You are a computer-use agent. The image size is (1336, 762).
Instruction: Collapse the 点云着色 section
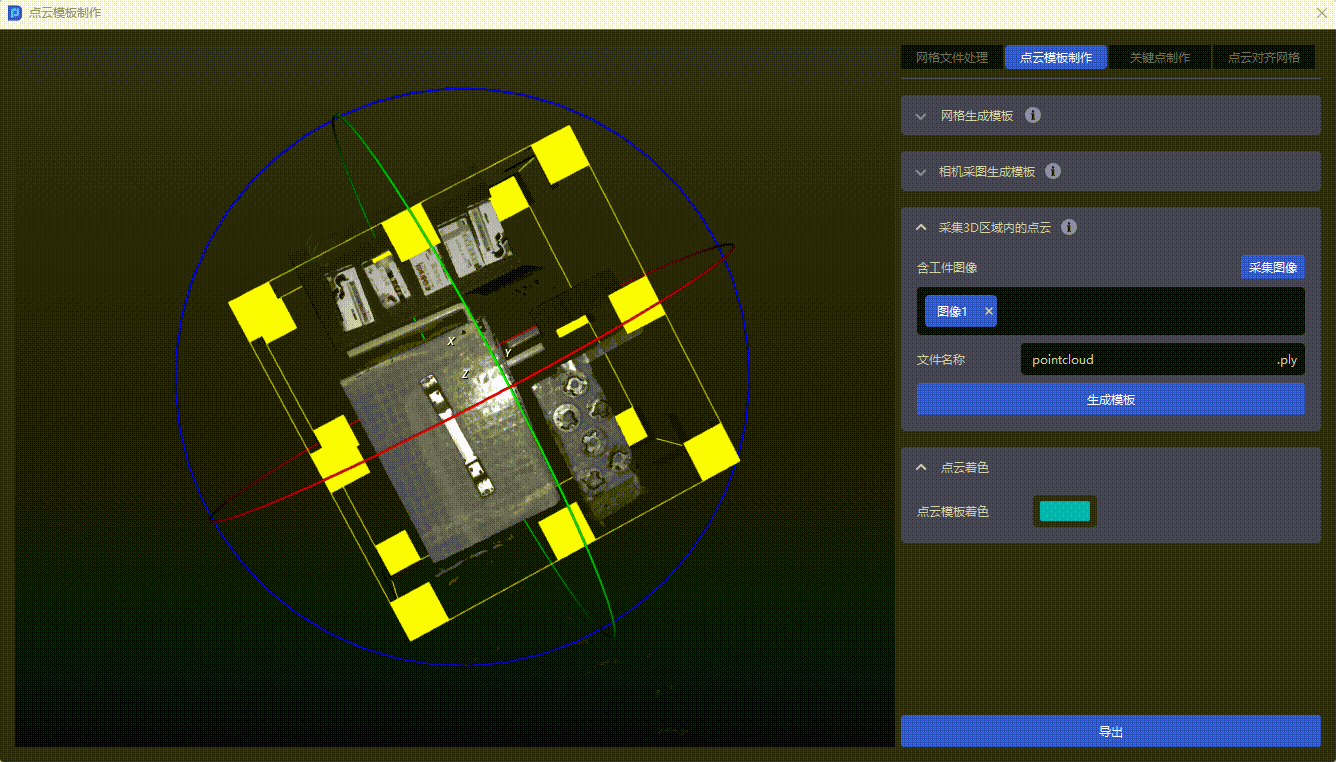921,467
